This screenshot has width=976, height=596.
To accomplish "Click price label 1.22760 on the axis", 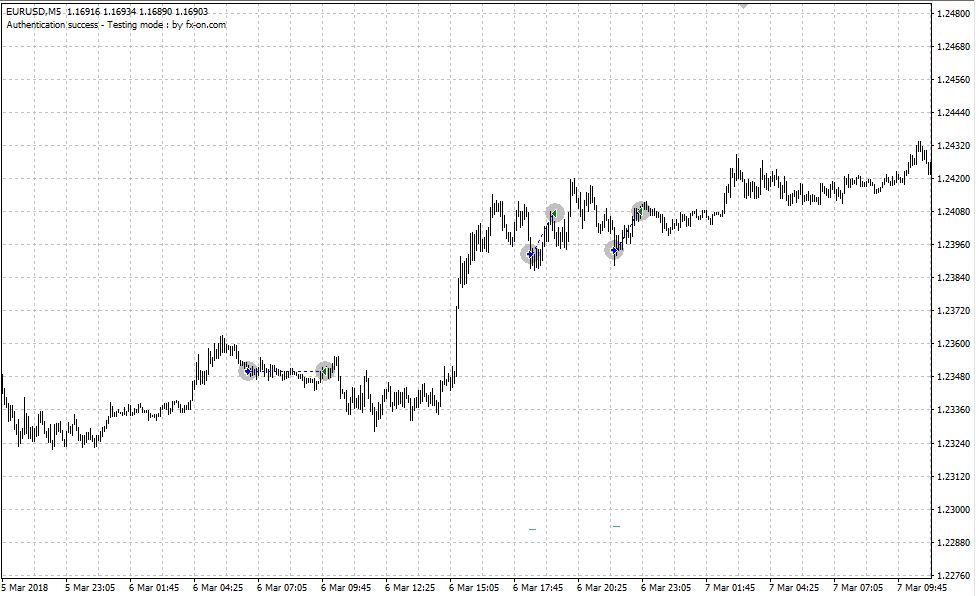I will pyautogui.click(x=953, y=575).
